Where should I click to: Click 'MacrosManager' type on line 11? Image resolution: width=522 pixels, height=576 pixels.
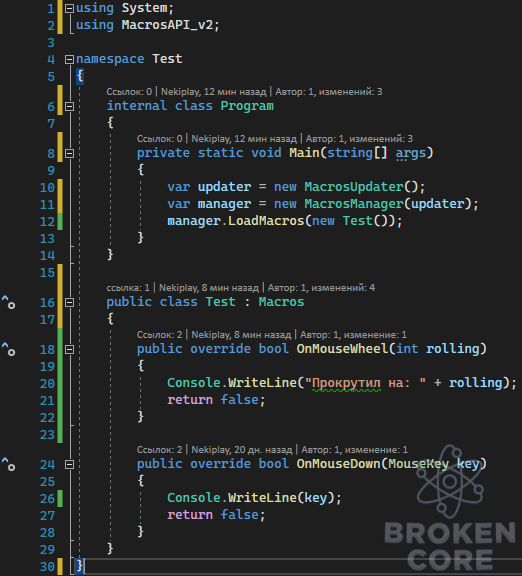354,204
